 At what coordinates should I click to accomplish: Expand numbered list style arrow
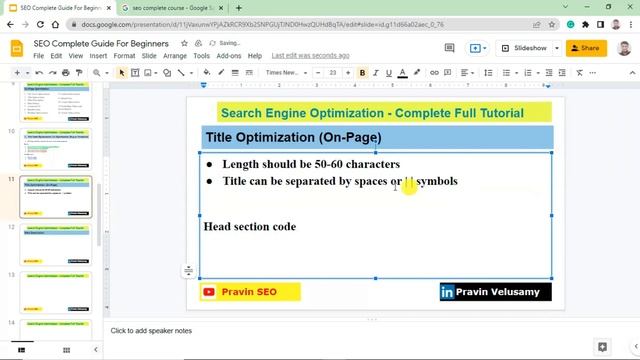538,73
